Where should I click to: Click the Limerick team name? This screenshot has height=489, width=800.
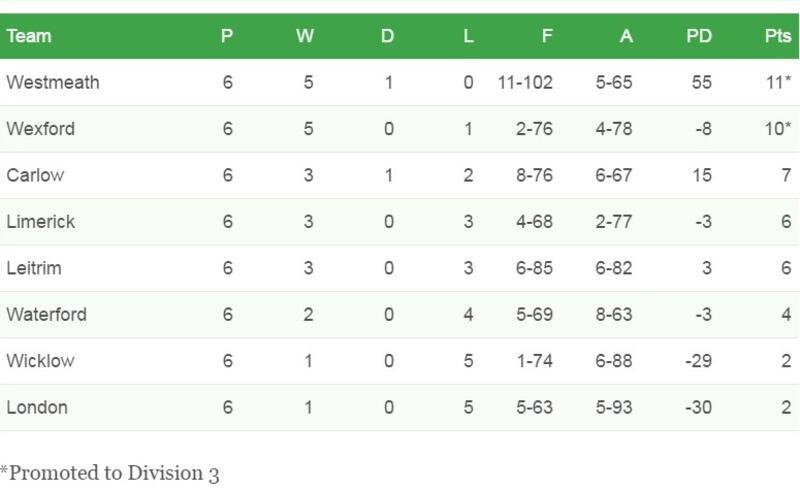41,222
